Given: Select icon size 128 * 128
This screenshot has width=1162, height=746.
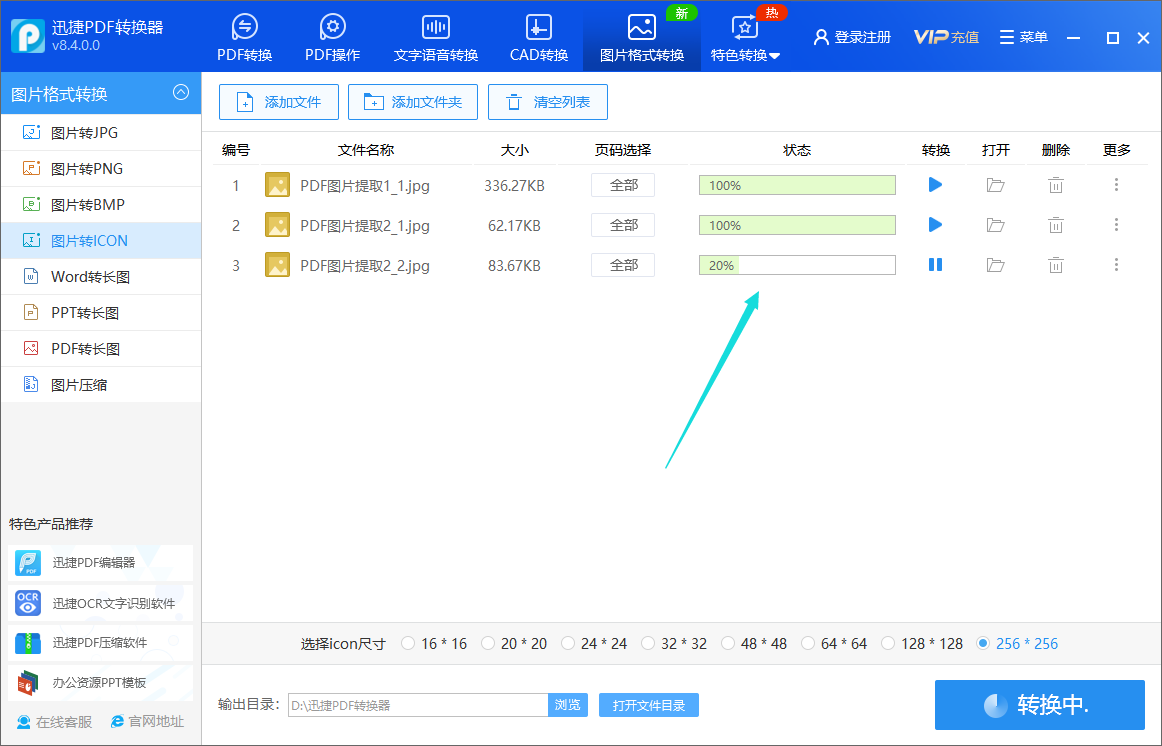Looking at the screenshot, I should (x=888, y=643).
